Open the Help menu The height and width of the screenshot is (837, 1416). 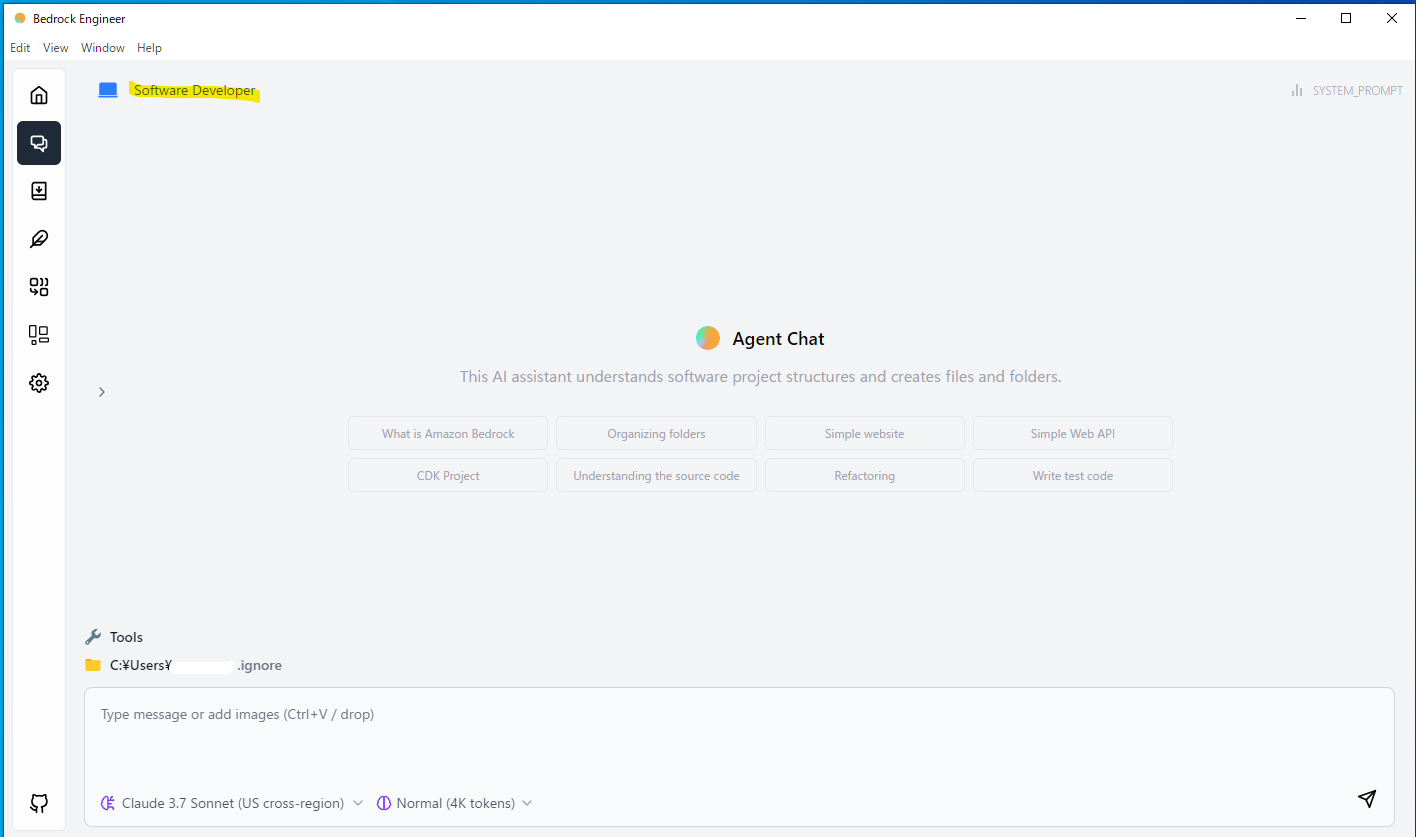coord(149,48)
